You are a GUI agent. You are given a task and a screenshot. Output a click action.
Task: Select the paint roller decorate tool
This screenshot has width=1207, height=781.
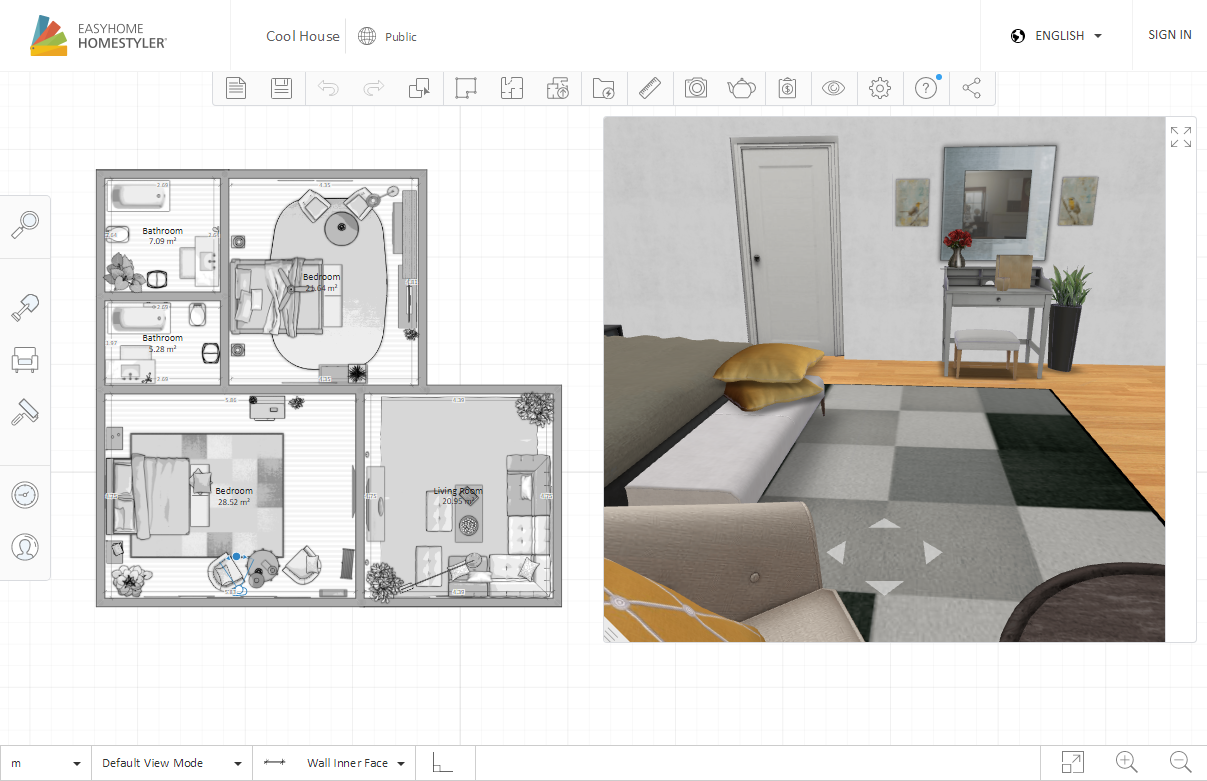pos(25,412)
